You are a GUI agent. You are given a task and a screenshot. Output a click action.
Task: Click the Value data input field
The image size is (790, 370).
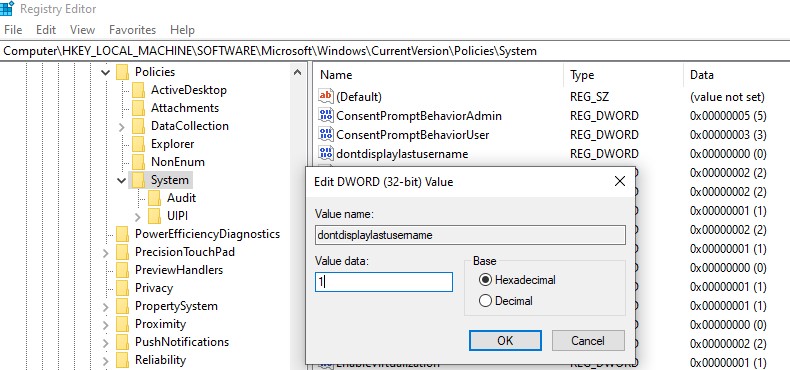click(383, 282)
